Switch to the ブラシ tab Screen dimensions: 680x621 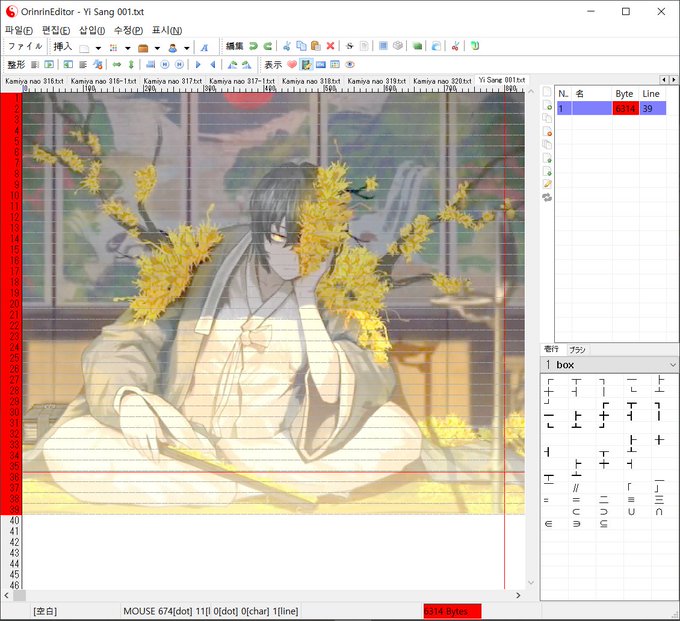tap(577, 349)
